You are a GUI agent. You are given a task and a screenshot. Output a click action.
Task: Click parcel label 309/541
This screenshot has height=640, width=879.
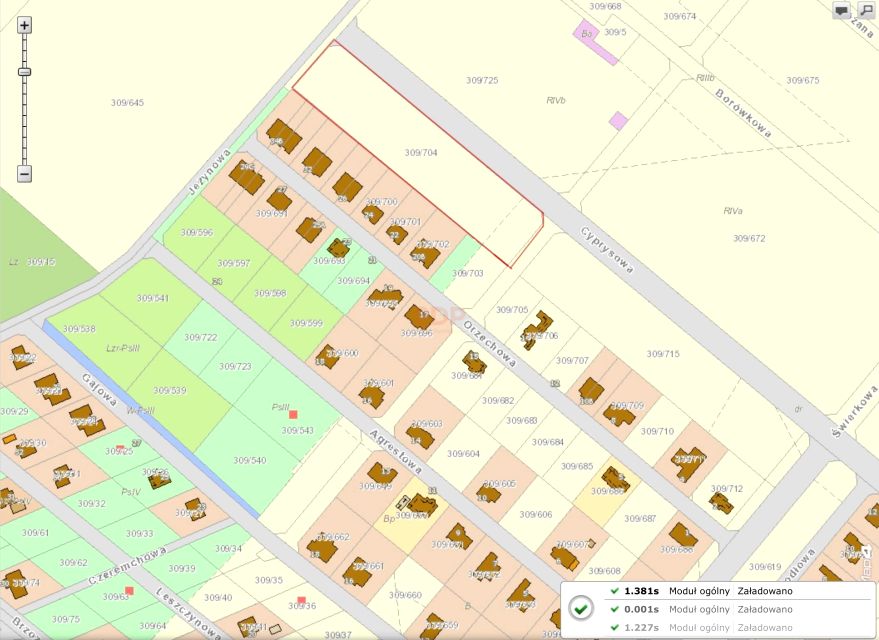tap(152, 298)
